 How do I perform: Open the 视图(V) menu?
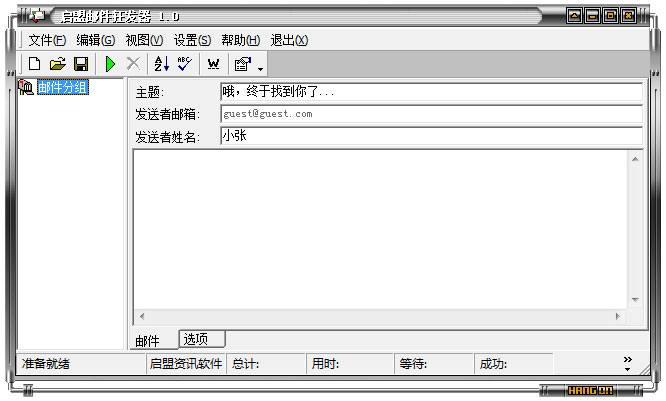144,40
